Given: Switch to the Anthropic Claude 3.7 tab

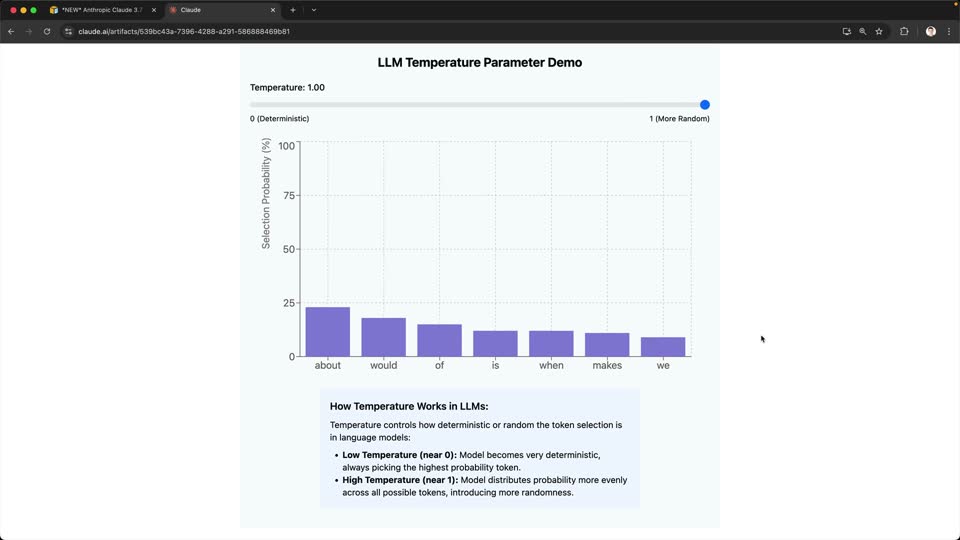Looking at the screenshot, I should (101, 10).
